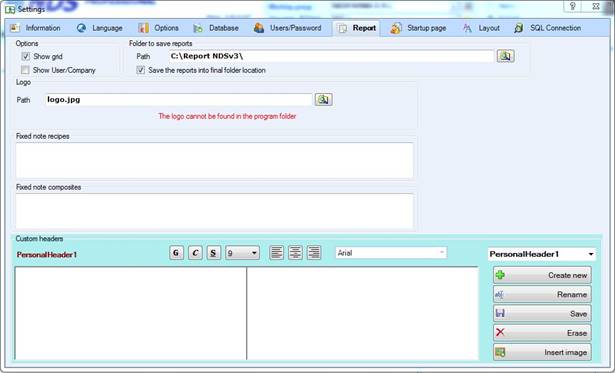Open the font size dropdown
The image size is (615, 373).
coord(242,253)
